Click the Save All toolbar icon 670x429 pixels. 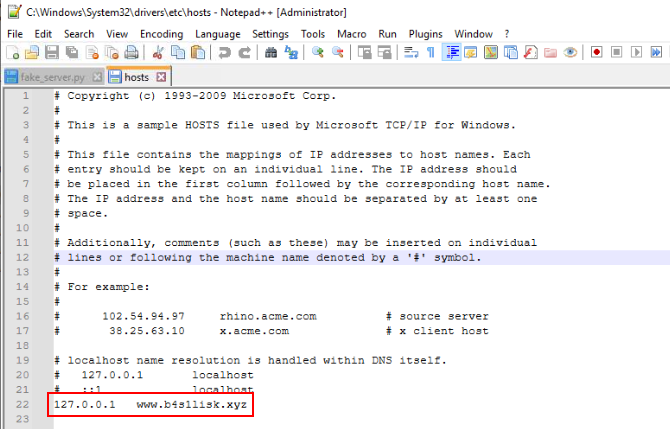pyautogui.click(x=72, y=53)
